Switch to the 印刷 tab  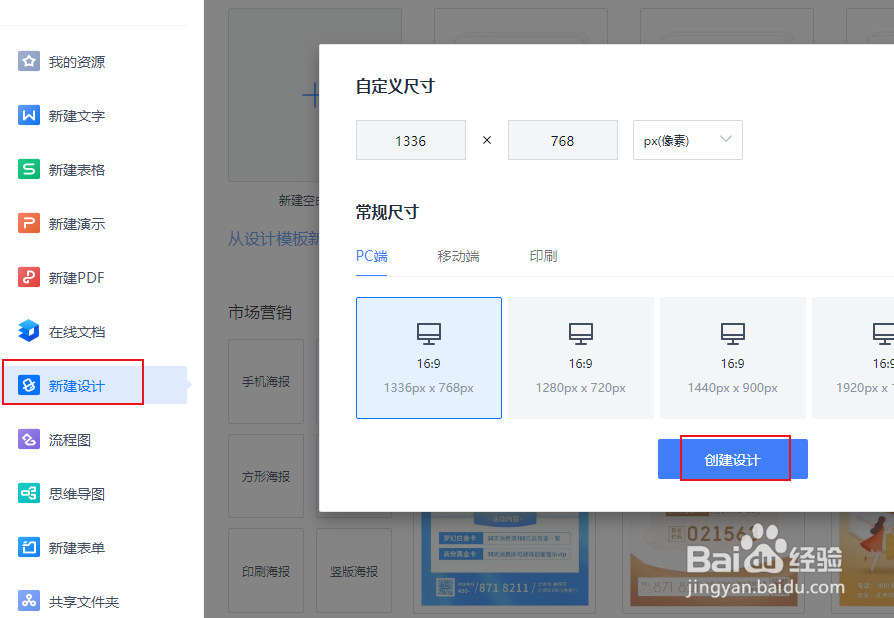[543, 256]
